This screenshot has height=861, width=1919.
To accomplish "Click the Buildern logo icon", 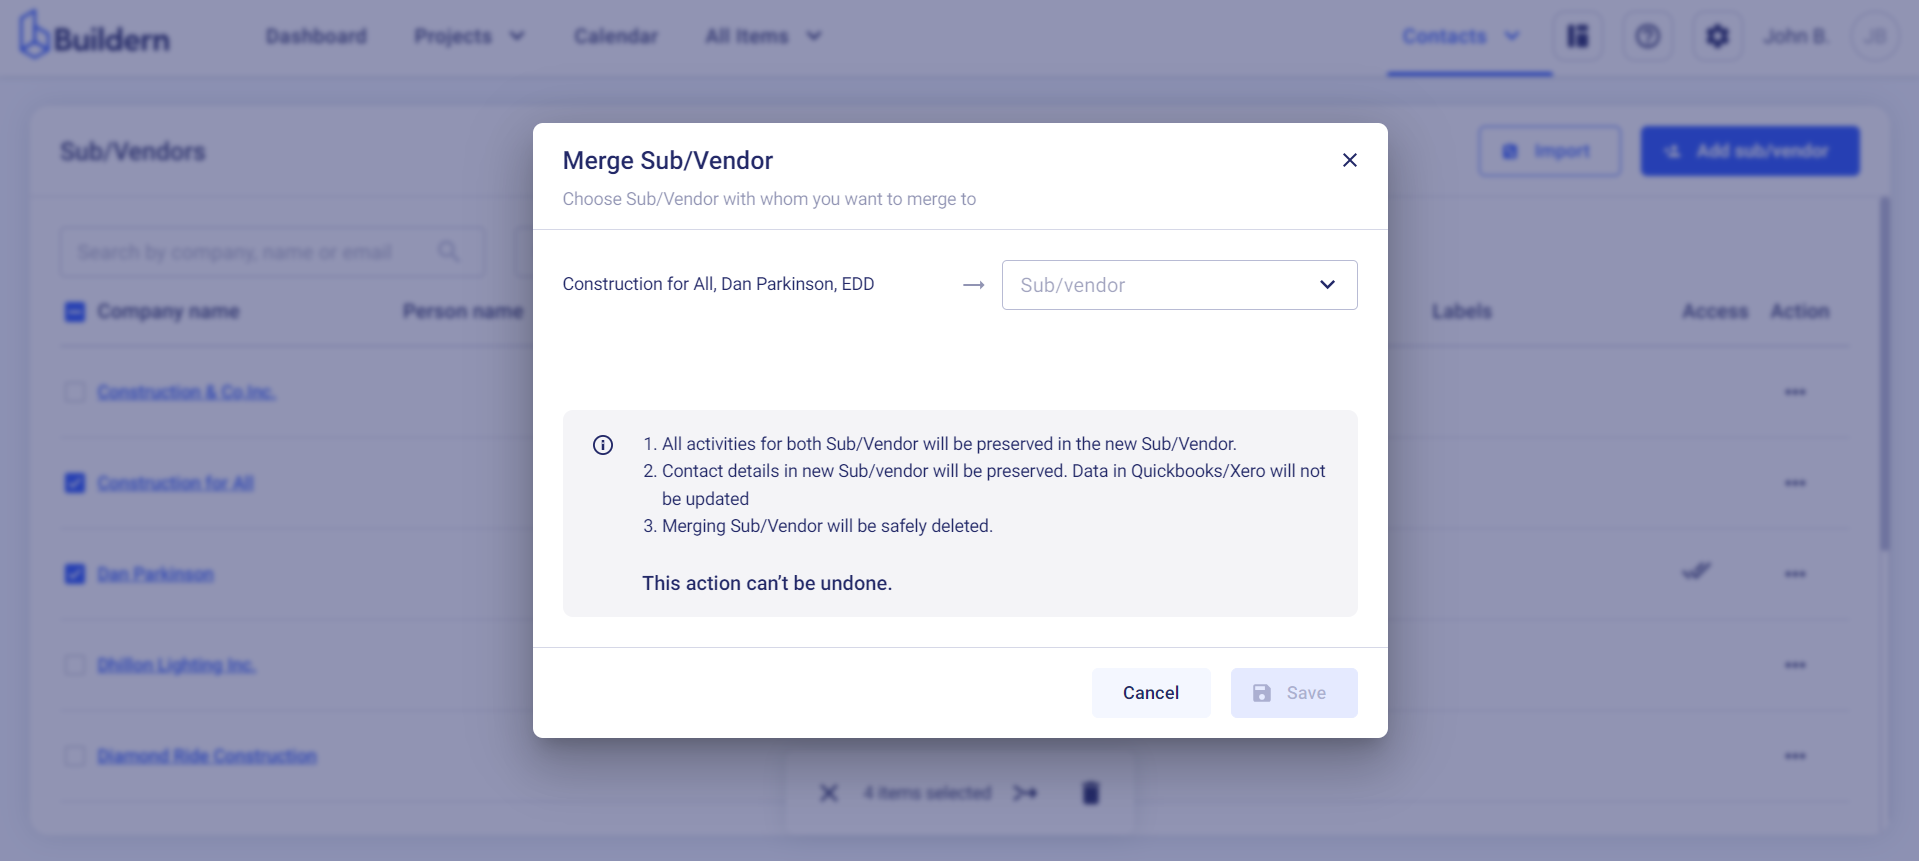I will pyautogui.click(x=34, y=35).
